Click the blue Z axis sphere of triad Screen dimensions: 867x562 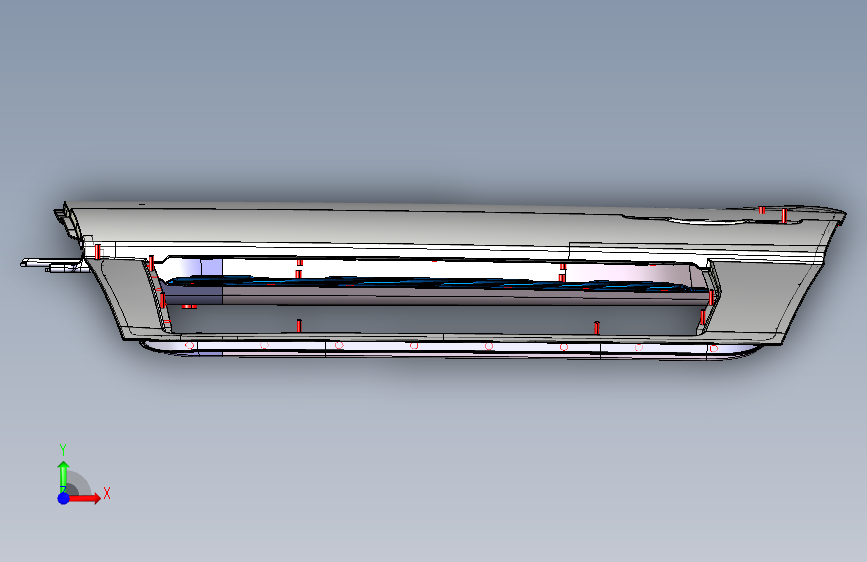coord(64,498)
